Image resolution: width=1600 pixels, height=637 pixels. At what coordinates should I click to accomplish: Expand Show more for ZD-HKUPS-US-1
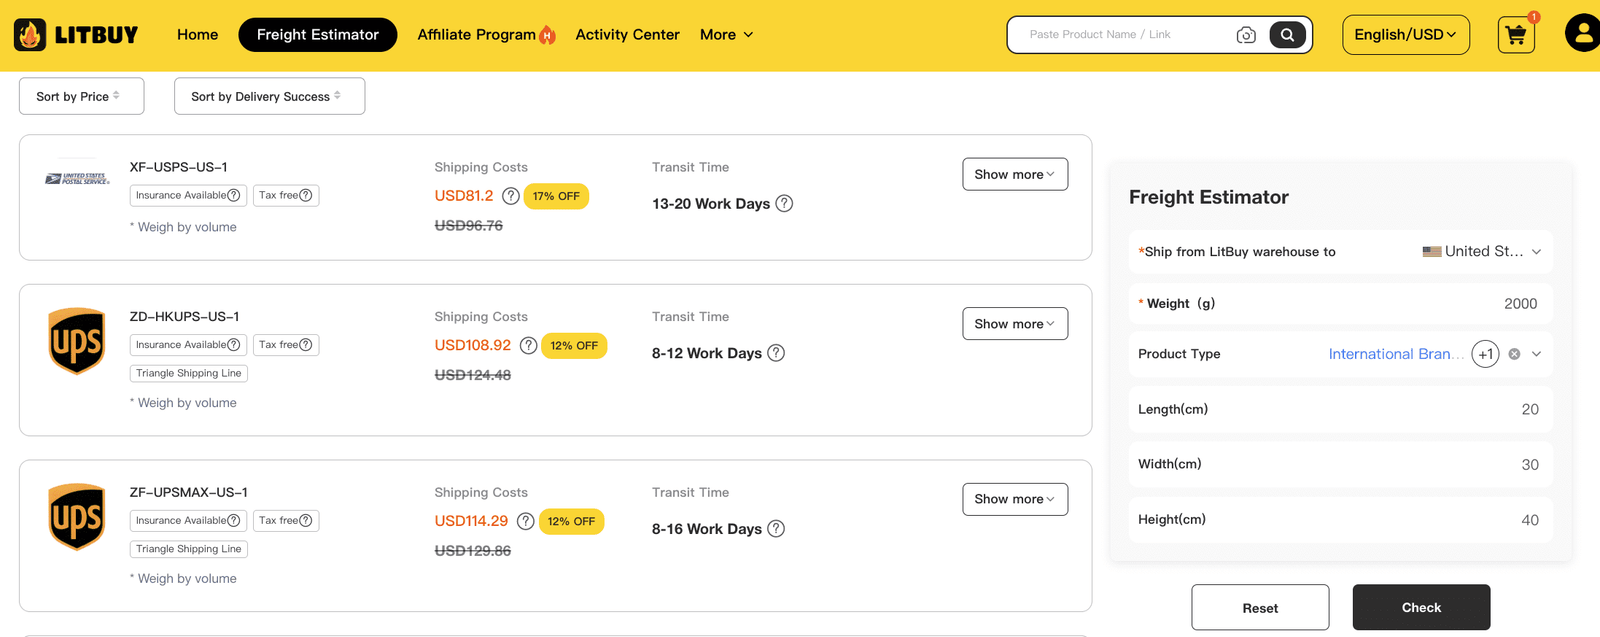(1015, 324)
